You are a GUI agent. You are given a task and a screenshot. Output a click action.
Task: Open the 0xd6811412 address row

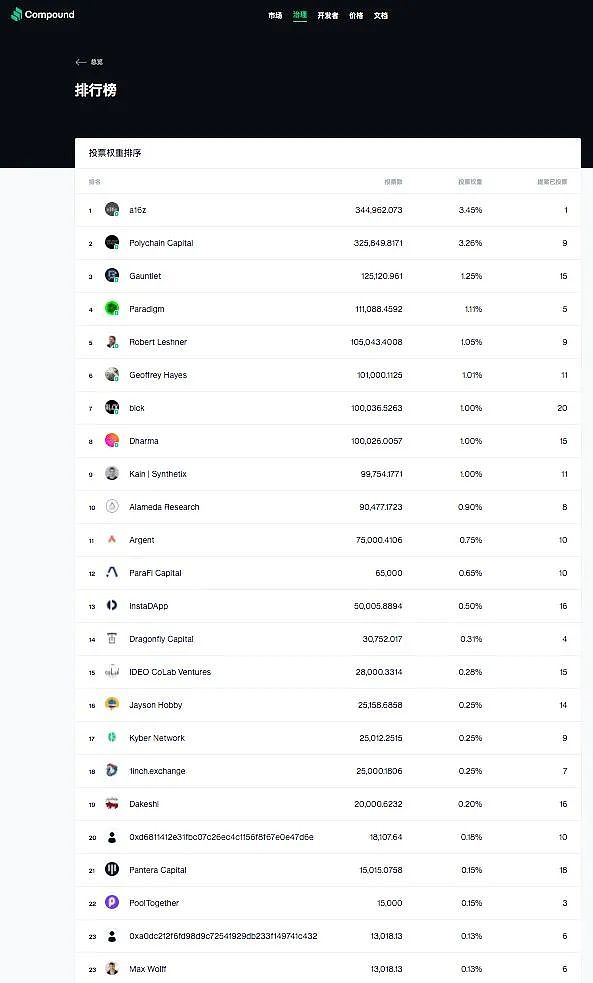(328, 837)
